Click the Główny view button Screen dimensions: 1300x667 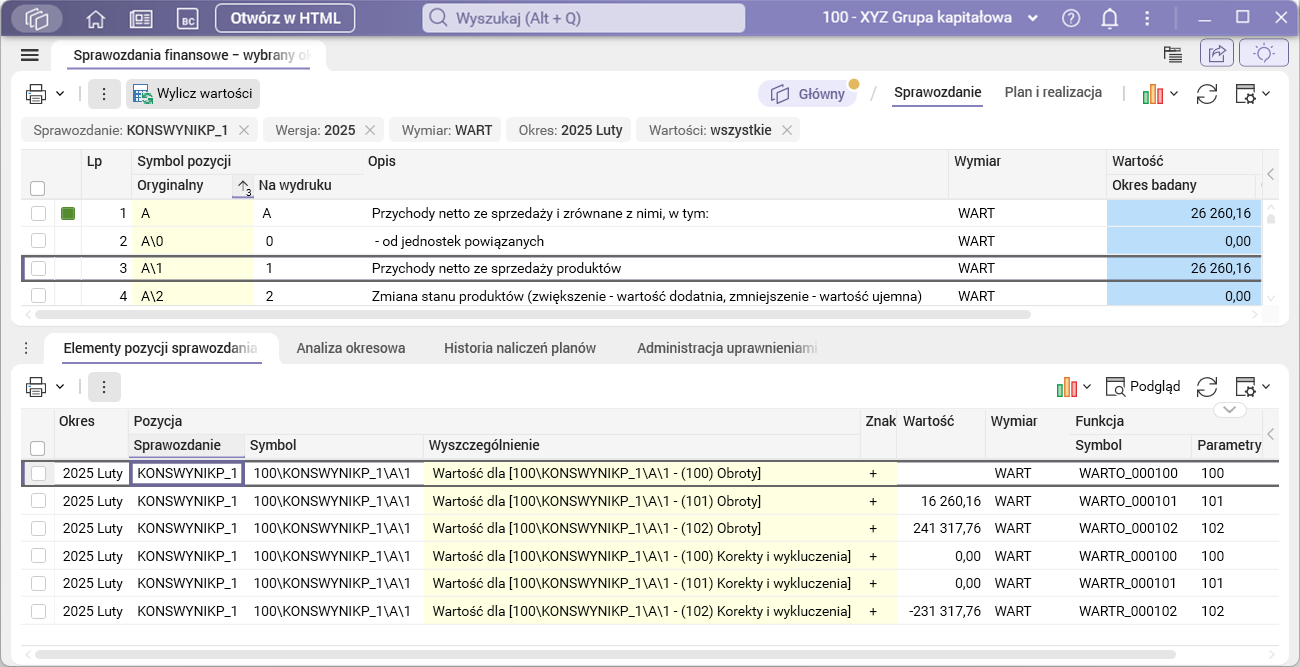pyautogui.click(x=807, y=94)
